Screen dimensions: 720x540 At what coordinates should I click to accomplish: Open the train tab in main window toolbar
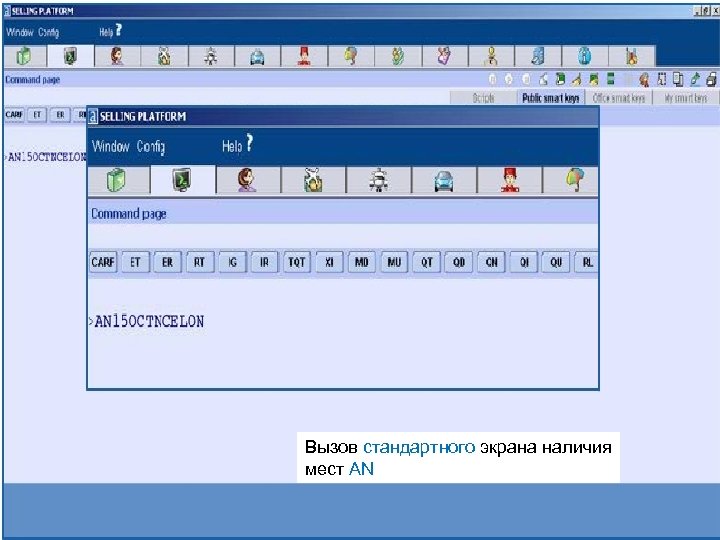pos(211,56)
